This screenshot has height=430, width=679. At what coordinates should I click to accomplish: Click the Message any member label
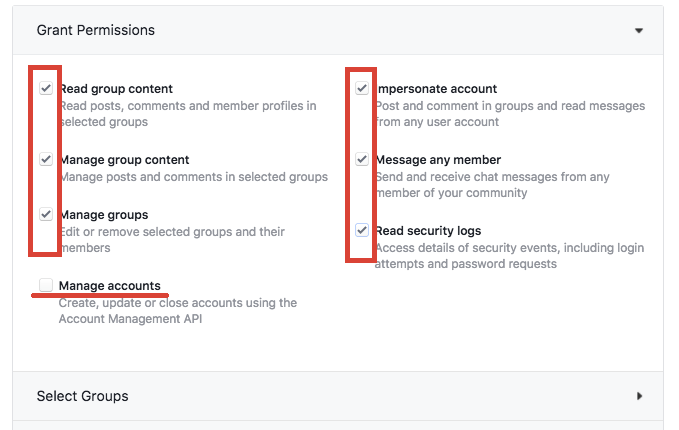[438, 160]
